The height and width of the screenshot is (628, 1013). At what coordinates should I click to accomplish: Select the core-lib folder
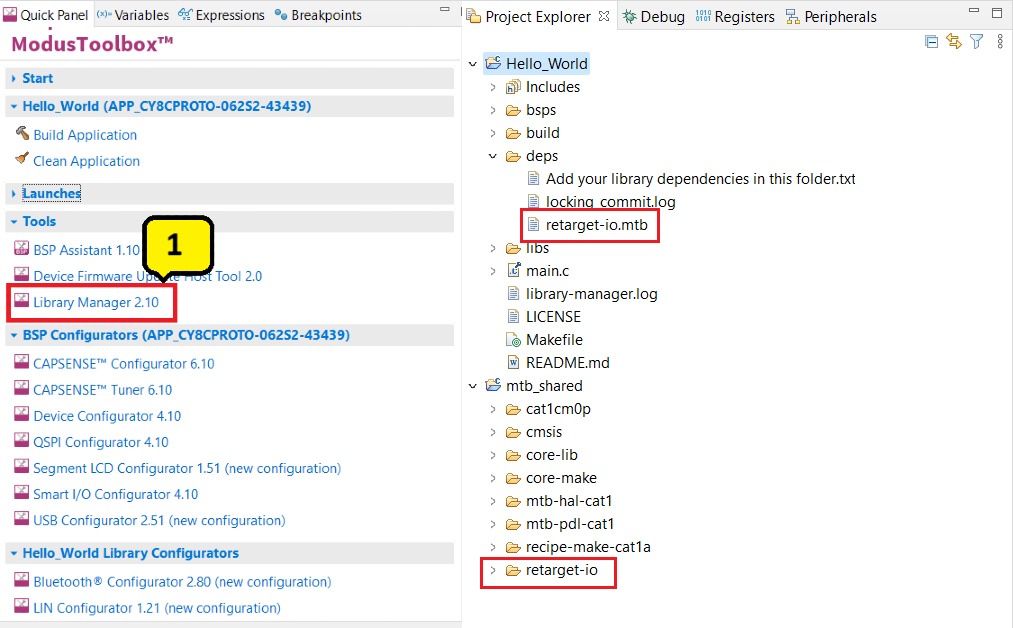[x=552, y=455]
